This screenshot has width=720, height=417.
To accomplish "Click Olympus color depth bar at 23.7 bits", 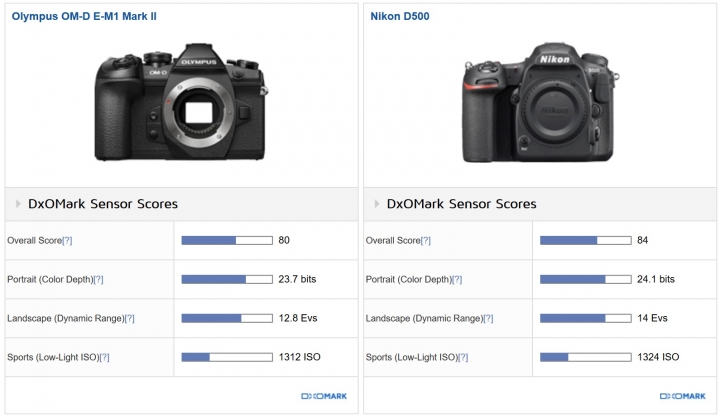I will (x=227, y=279).
